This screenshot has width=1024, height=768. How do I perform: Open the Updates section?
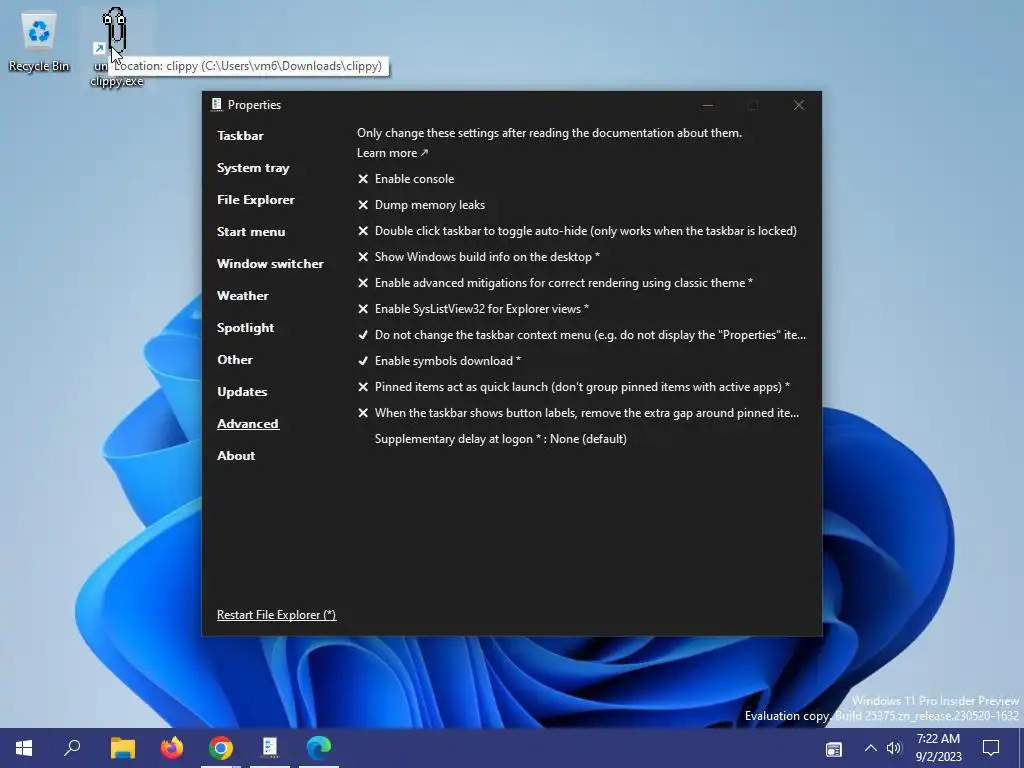(242, 392)
